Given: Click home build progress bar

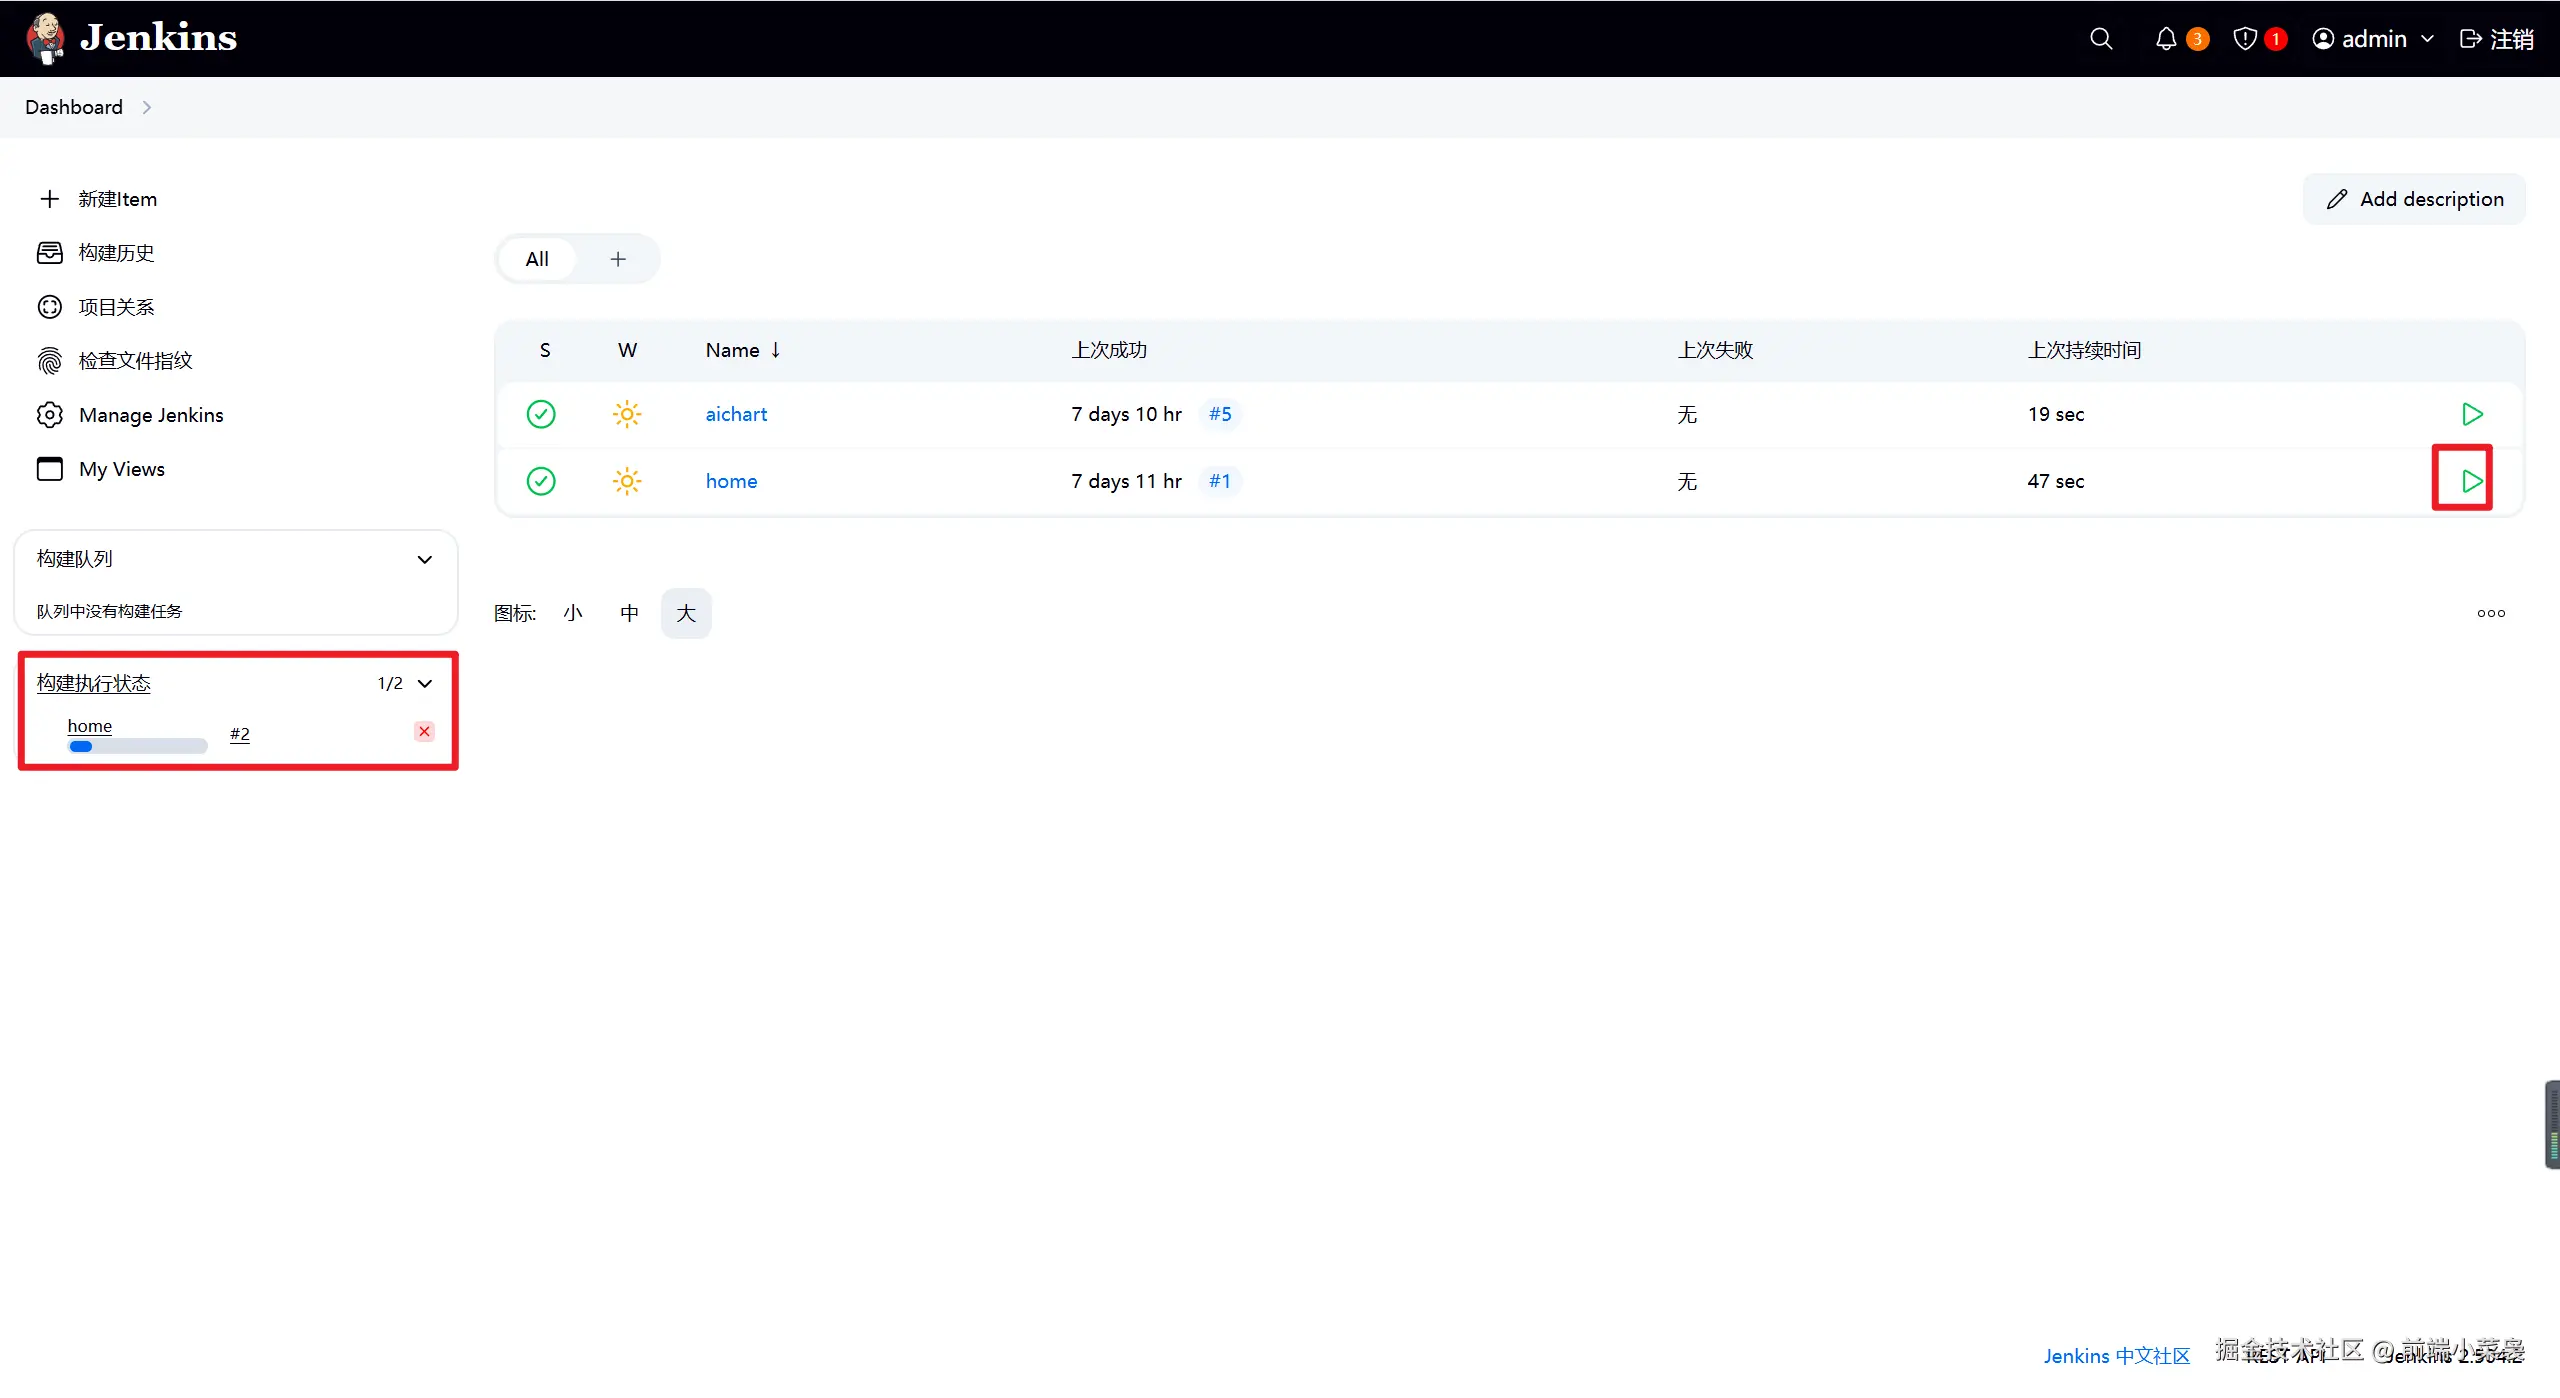Looking at the screenshot, I should 137,746.
